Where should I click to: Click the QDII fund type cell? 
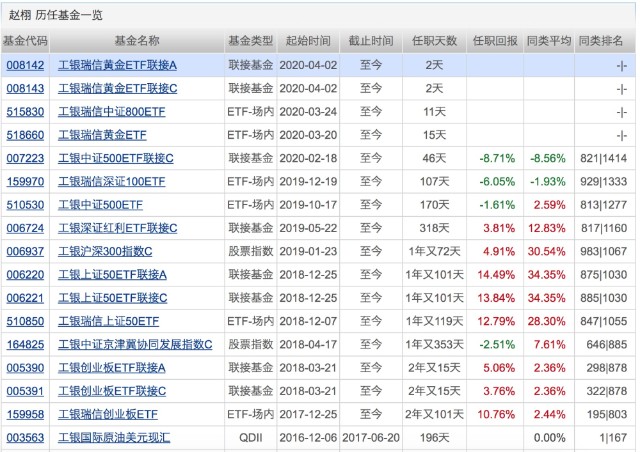pos(251,438)
